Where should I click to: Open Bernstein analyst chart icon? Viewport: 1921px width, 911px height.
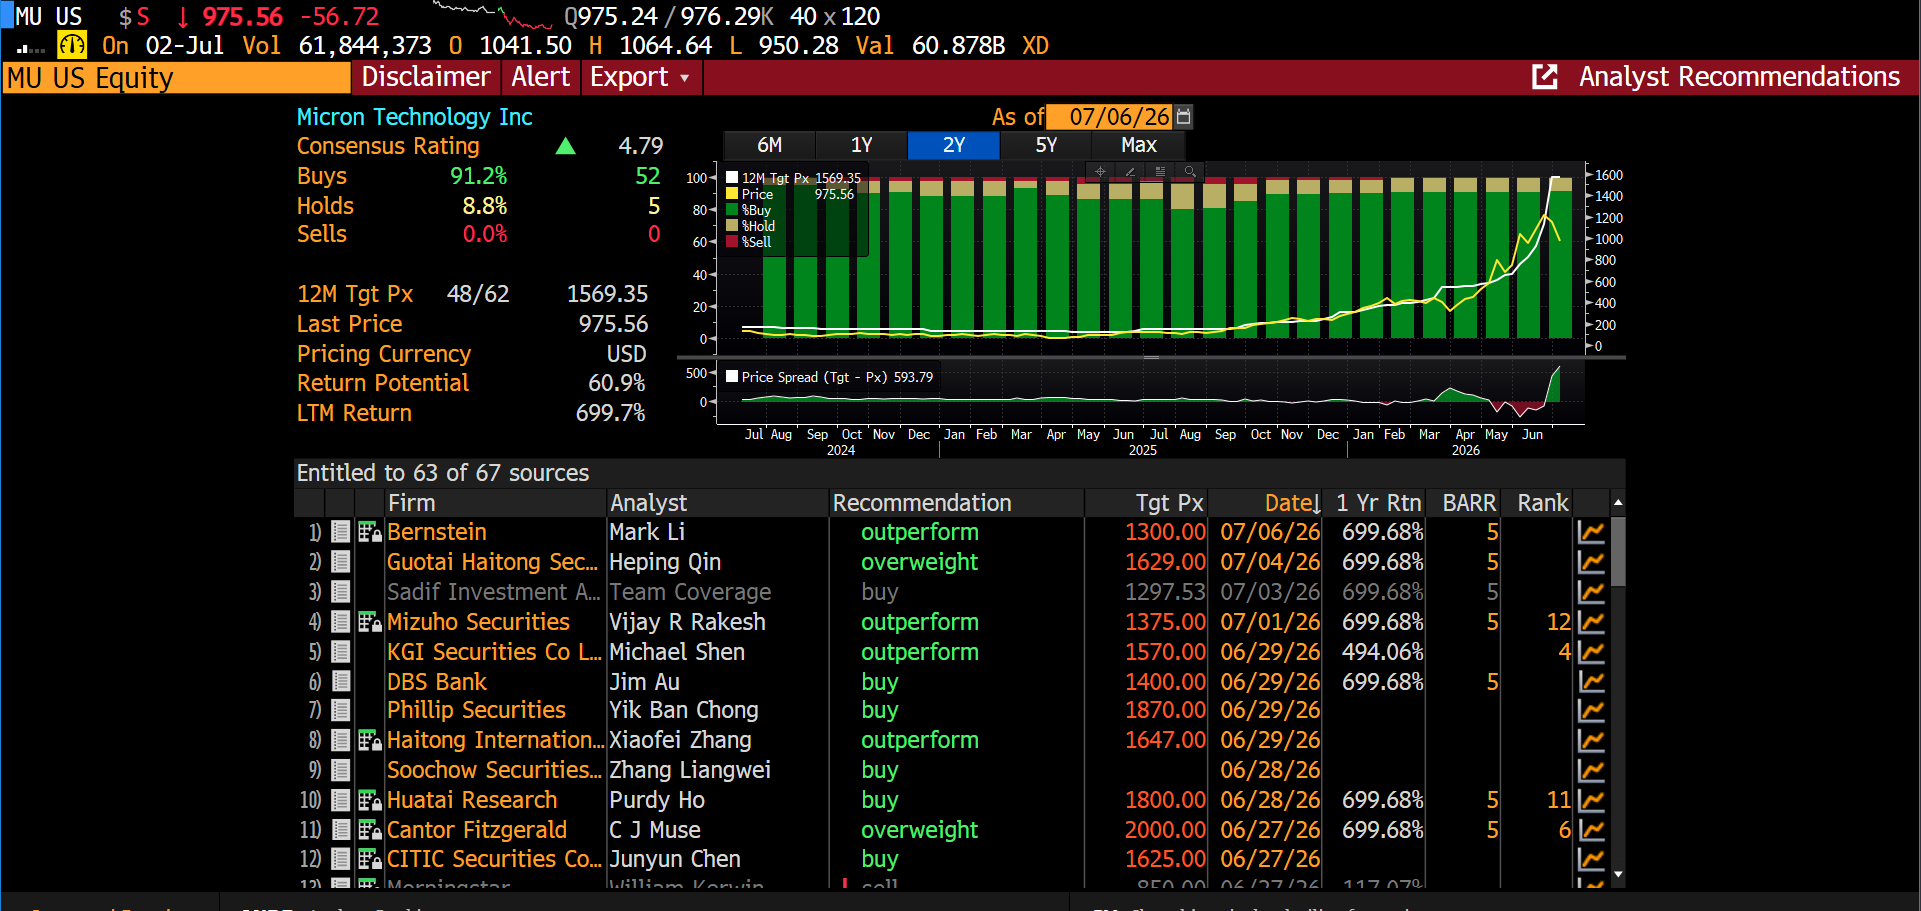click(x=1591, y=532)
